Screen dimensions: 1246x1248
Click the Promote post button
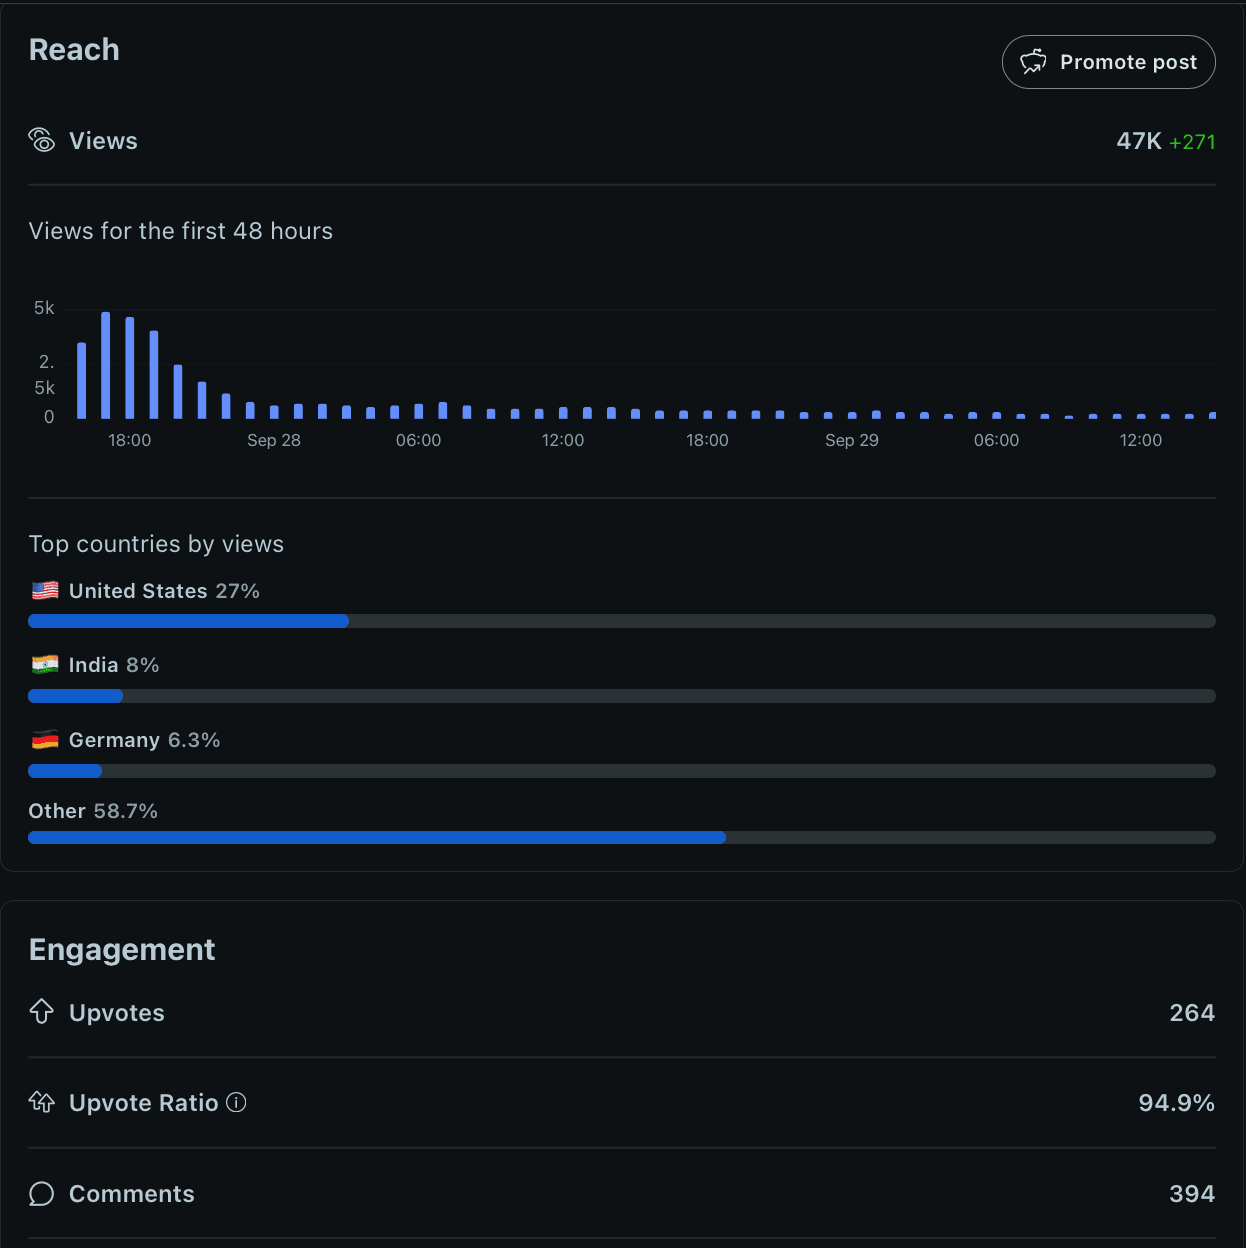click(x=1108, y=62)
